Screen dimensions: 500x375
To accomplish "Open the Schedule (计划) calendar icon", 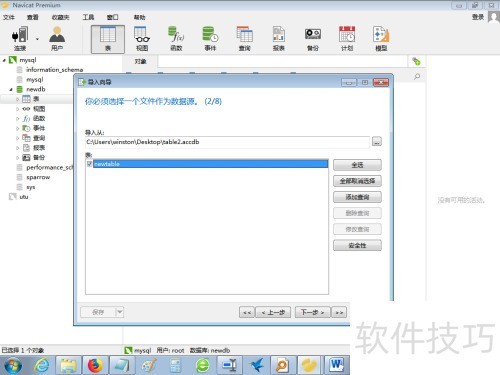I will click(x=347, y=38).
